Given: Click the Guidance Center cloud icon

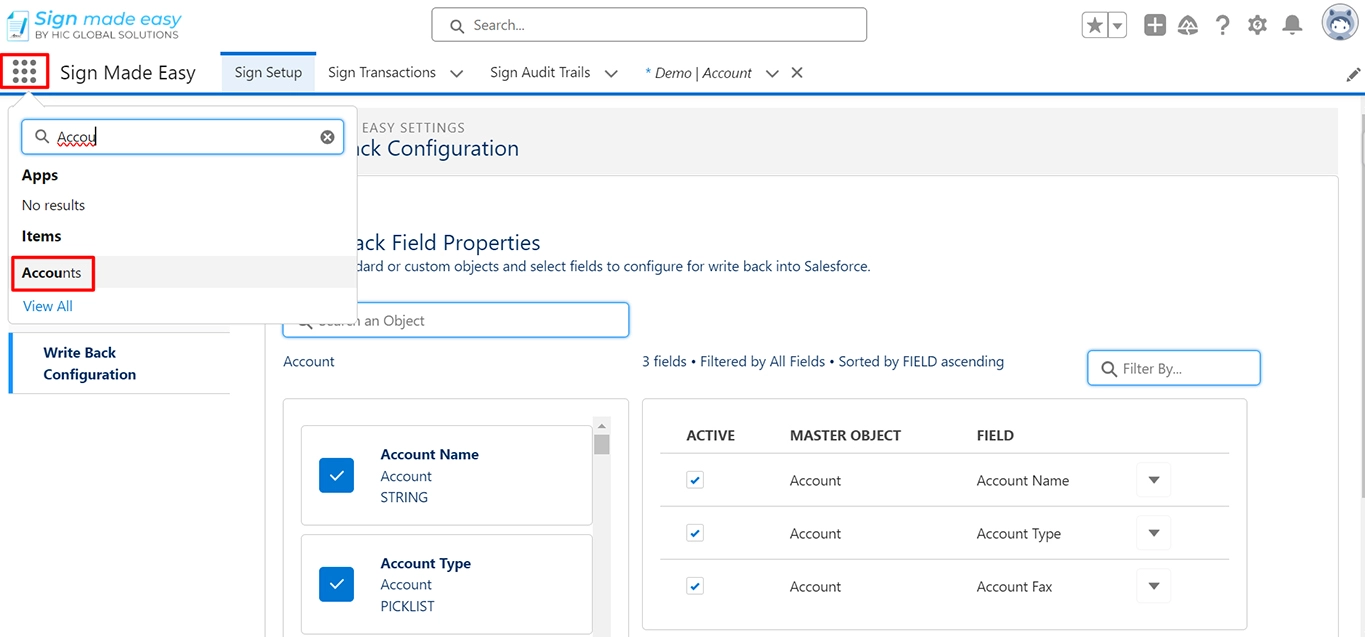Looking at the screenshot, I should point(1188,26).
